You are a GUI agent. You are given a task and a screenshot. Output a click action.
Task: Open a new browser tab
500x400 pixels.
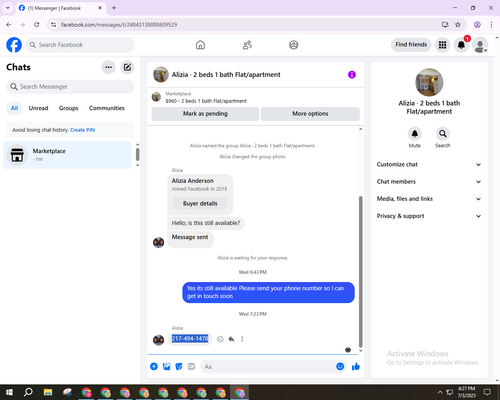point(114,8)
